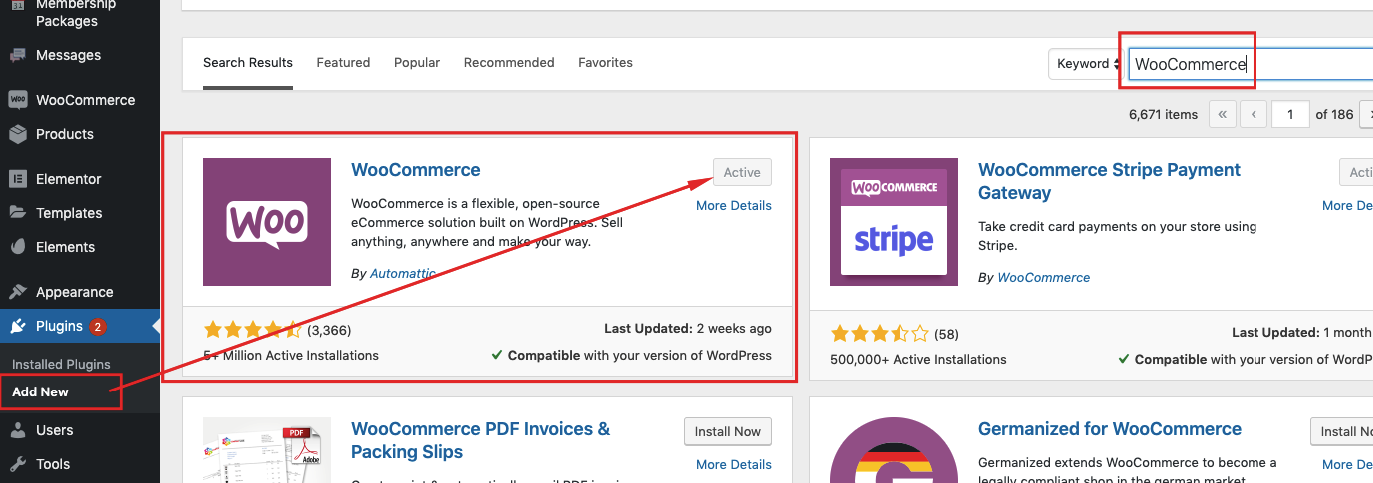Click the 6,671 items count text

click(x=1163, y=114)
